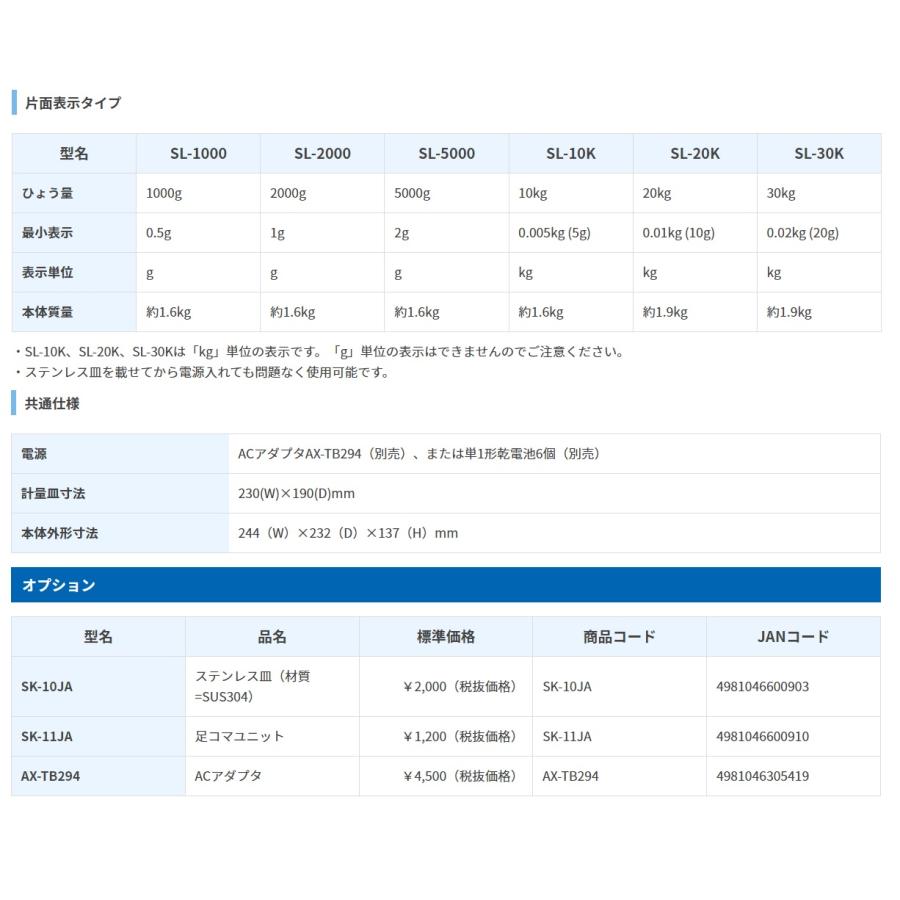
Task: Click the 0.02kg (20g) minimum display cell
Action: pos(802,233)
